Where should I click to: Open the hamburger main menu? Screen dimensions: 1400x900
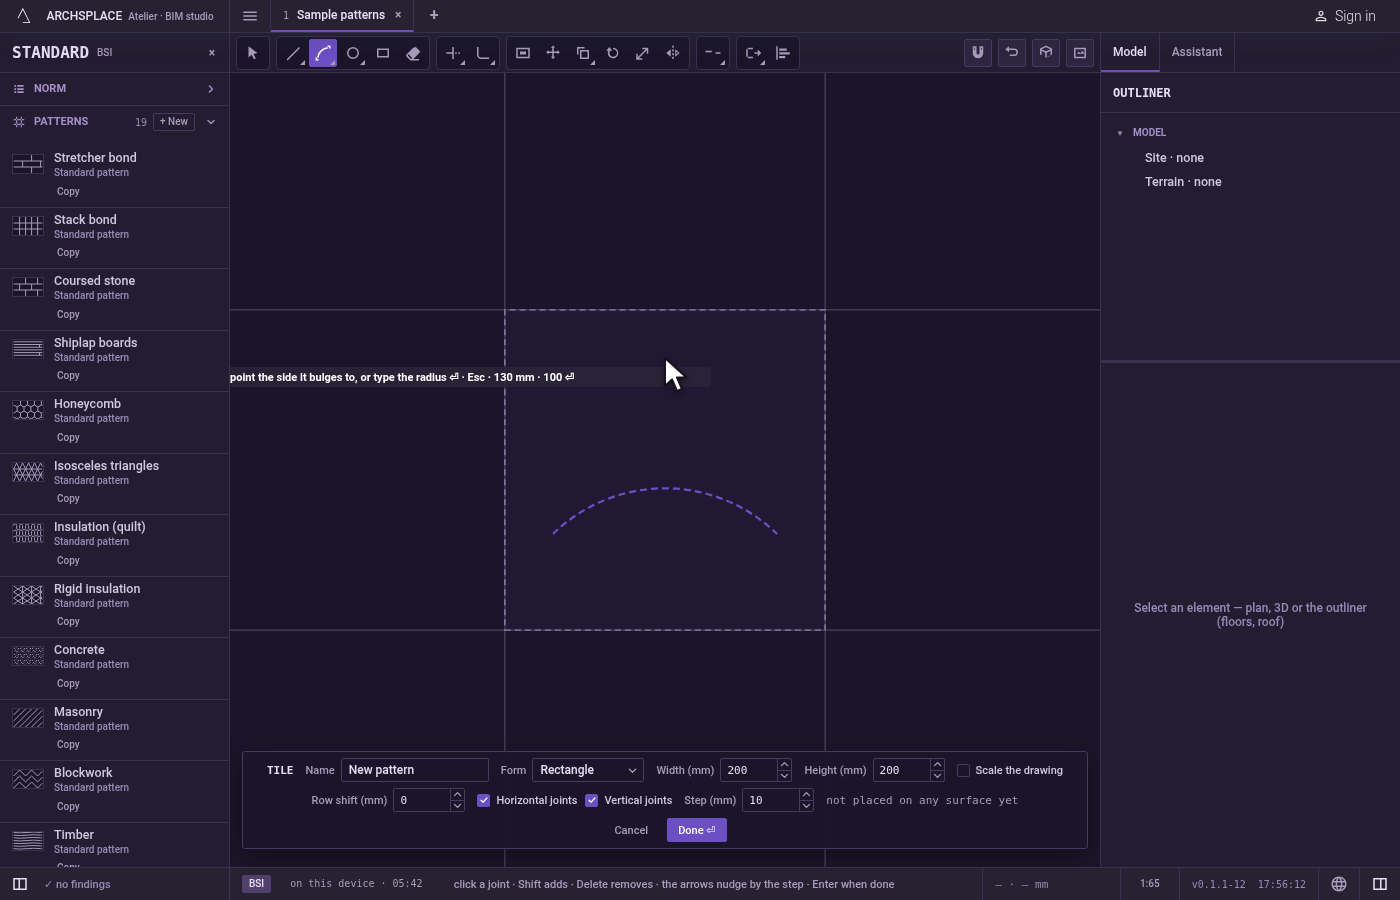[250, 16]
